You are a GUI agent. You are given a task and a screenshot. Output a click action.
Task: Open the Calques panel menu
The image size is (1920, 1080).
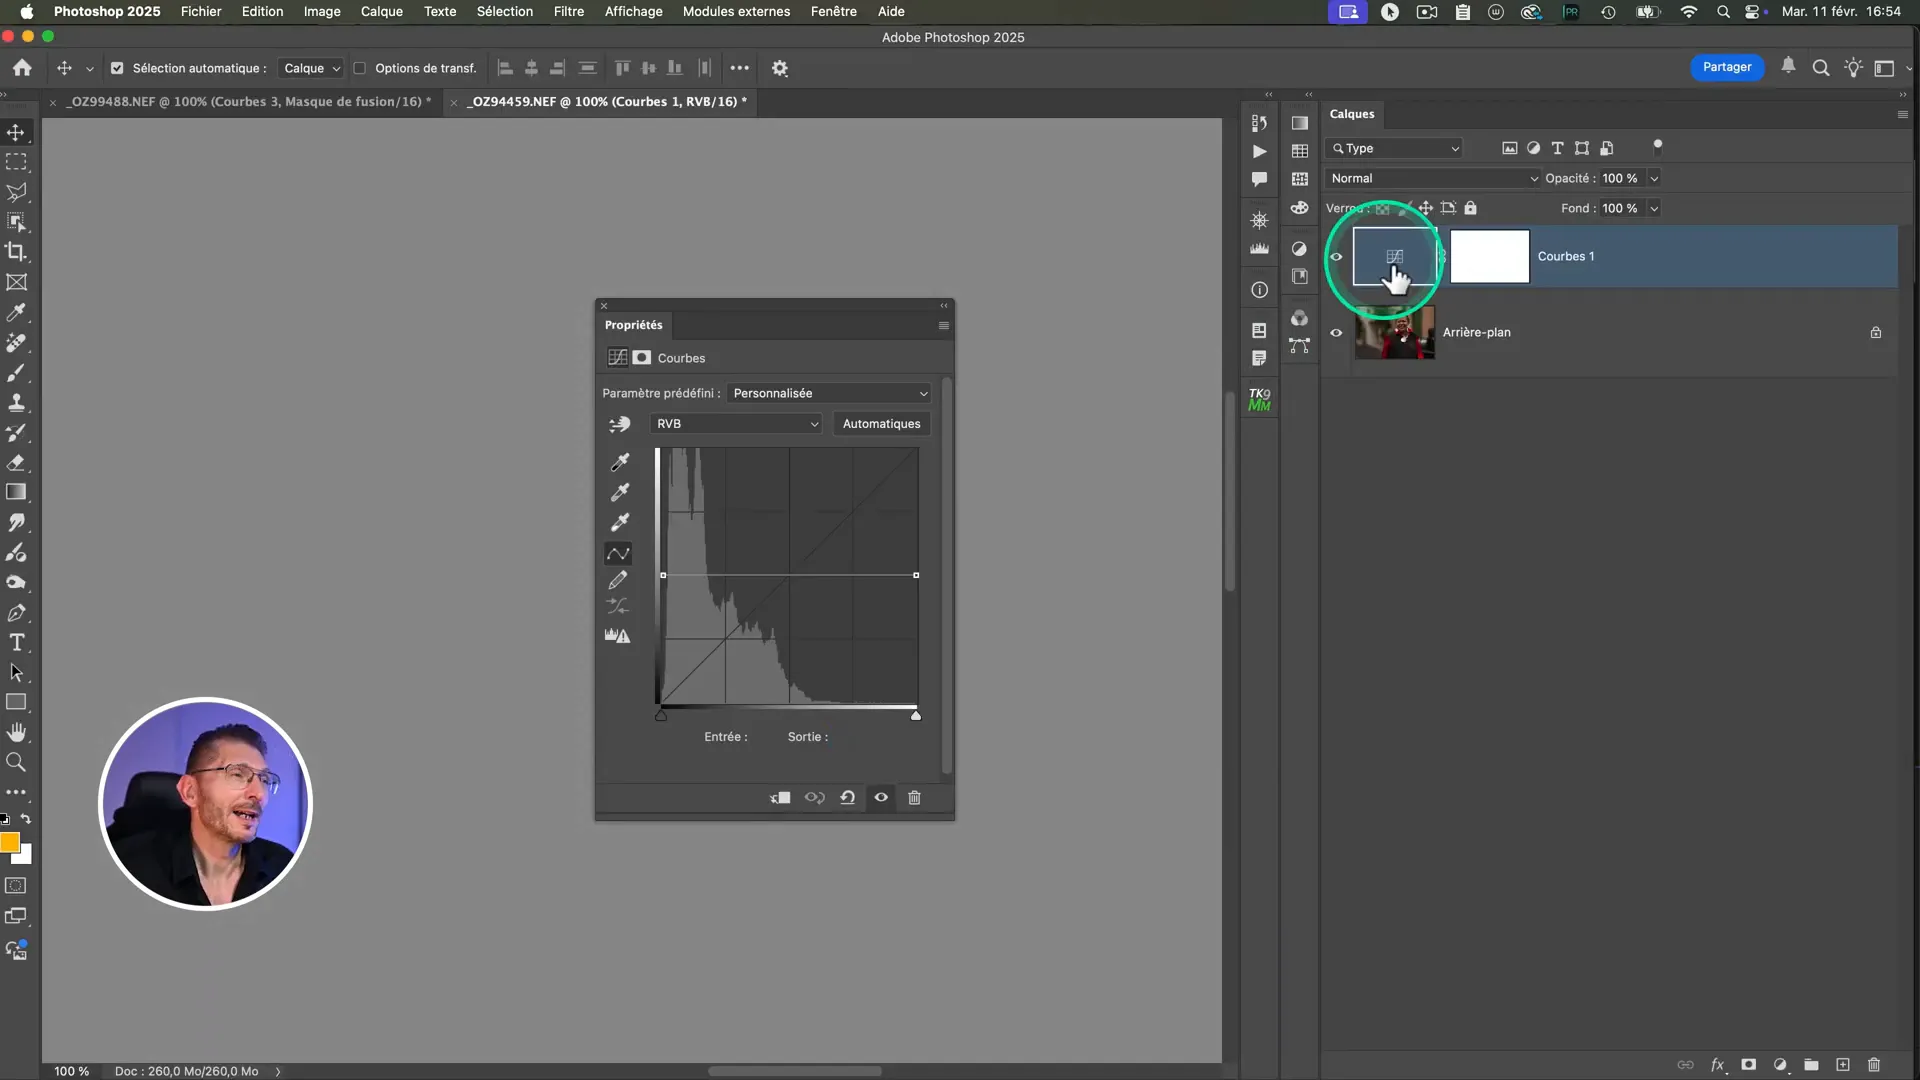[1902, 114]
